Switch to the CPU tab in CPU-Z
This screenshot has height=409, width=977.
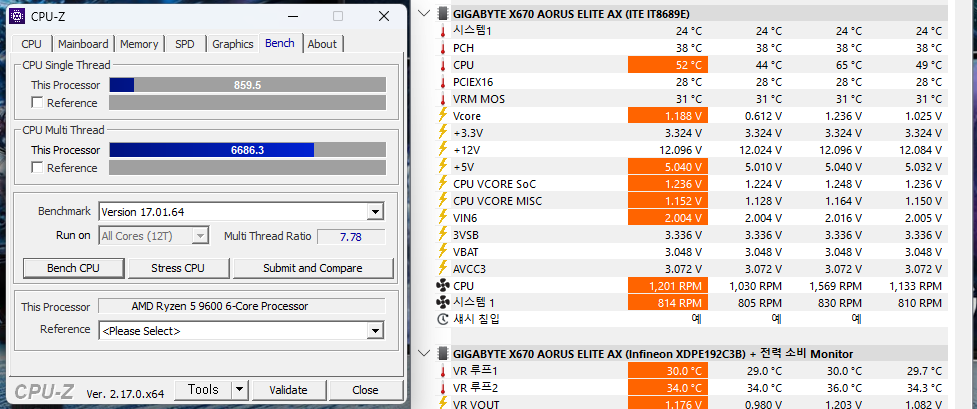pyautogui.click(x=32, y=44)
